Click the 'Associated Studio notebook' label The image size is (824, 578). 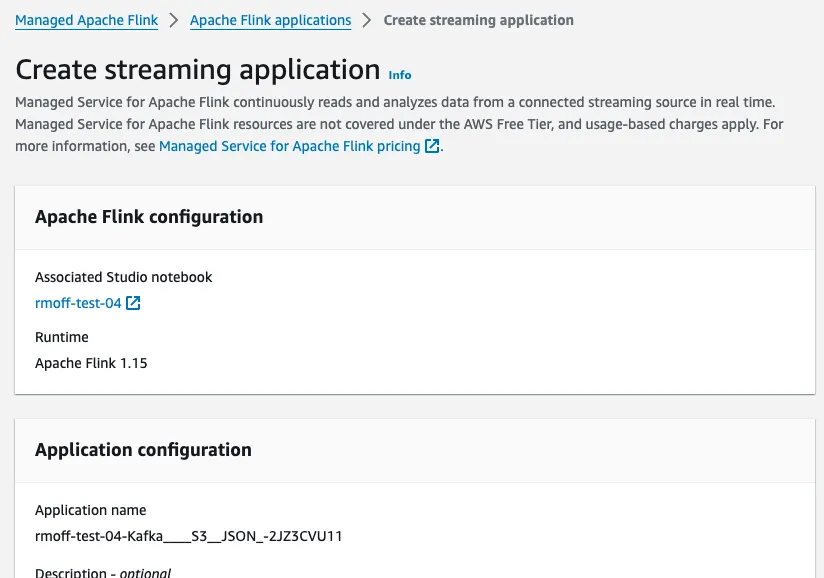click(123, 277)
